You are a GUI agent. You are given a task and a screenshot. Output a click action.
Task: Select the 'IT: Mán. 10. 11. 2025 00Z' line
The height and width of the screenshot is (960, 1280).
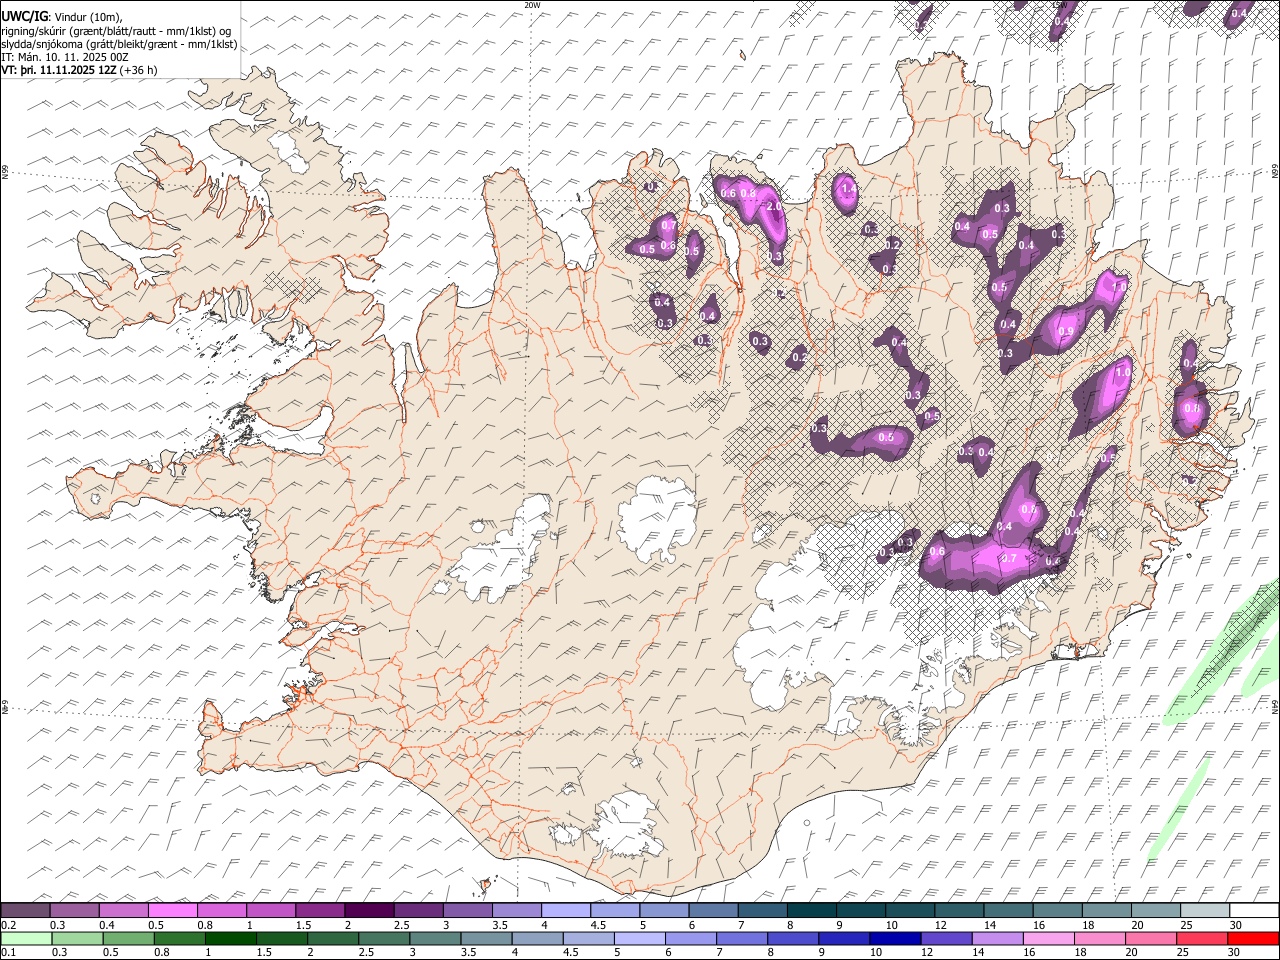point(65,57)
